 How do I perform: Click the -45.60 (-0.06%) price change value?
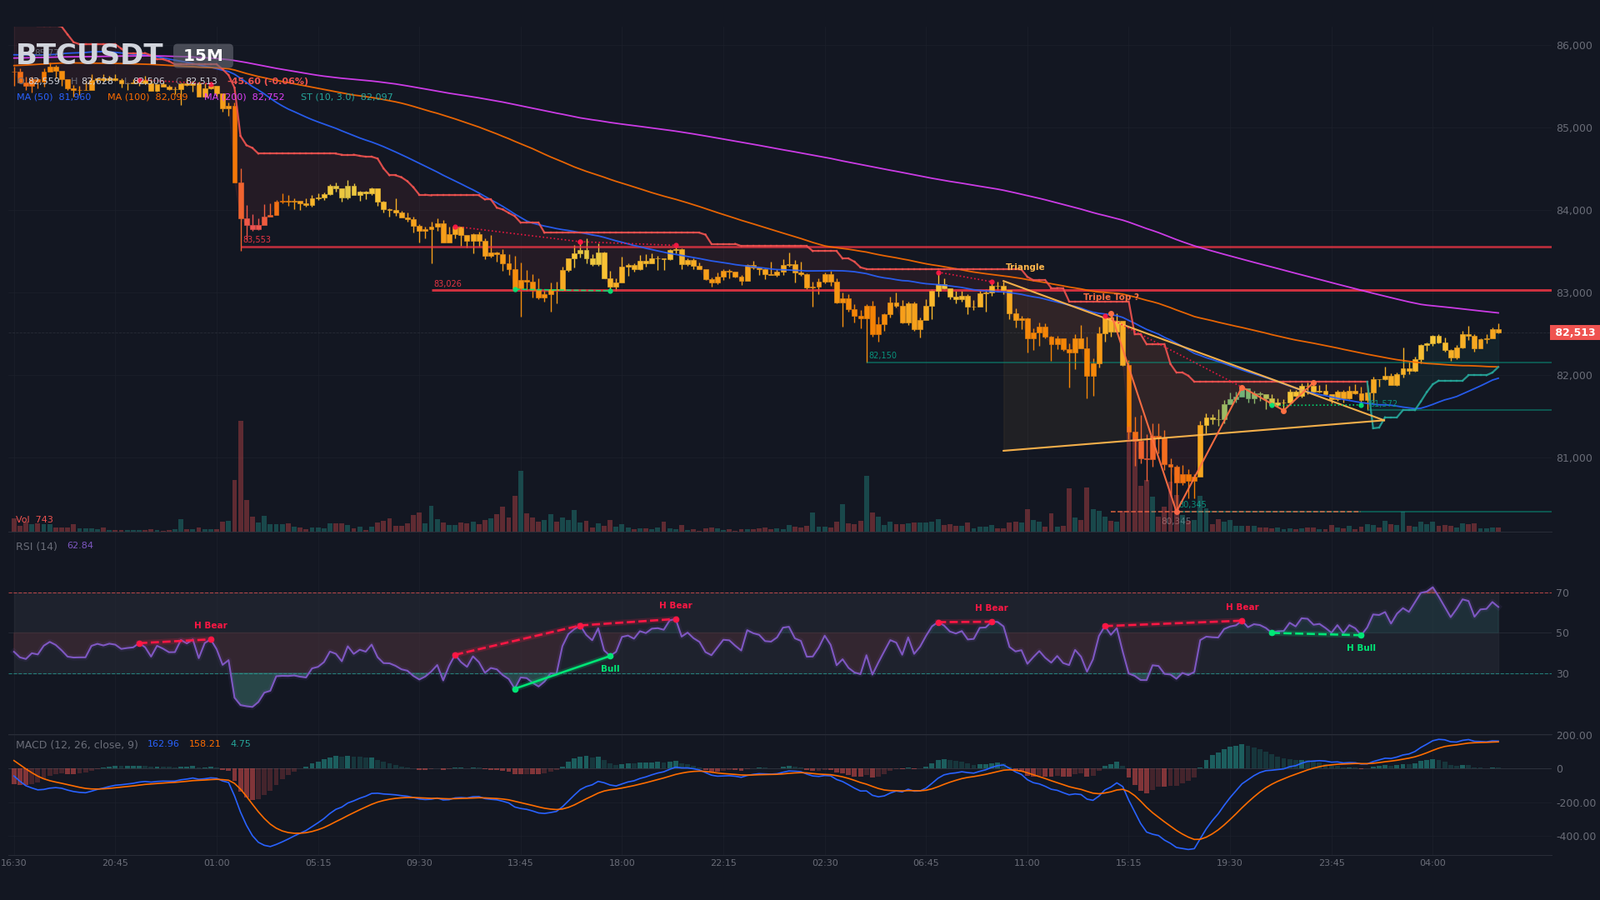pyautogui.click(x=268, y=82)
